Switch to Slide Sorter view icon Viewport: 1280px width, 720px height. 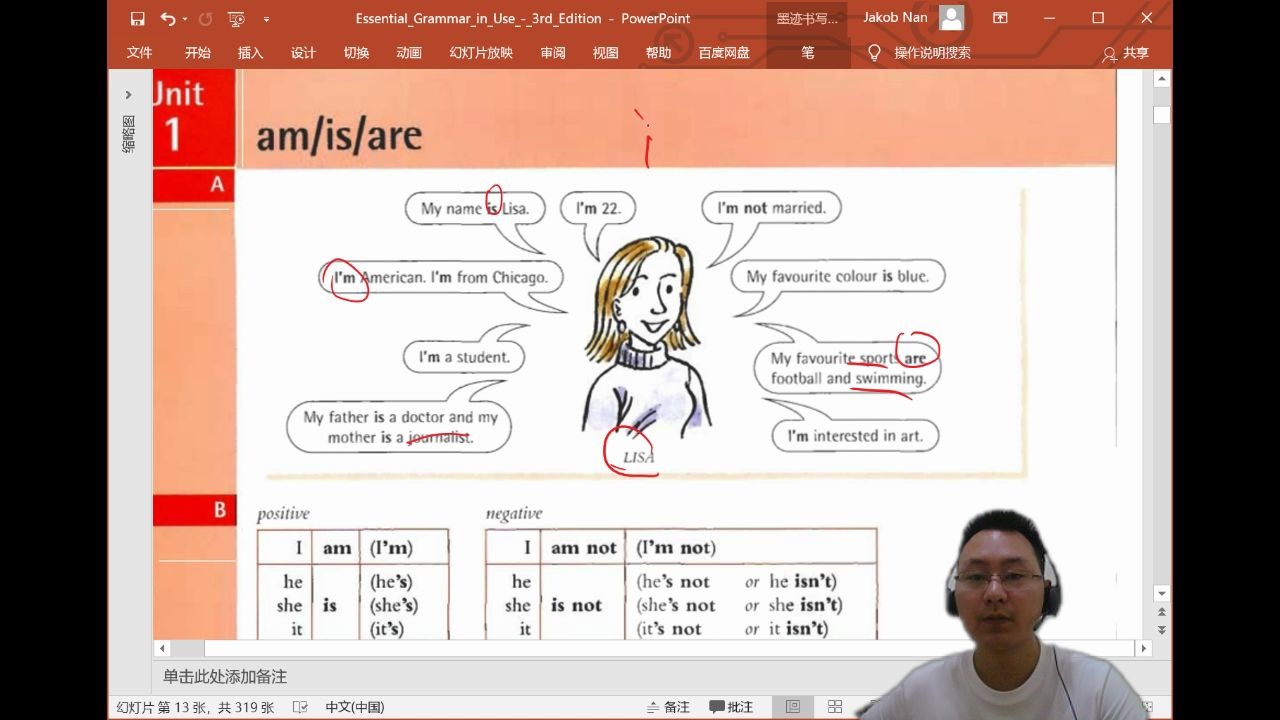(835, 707)
